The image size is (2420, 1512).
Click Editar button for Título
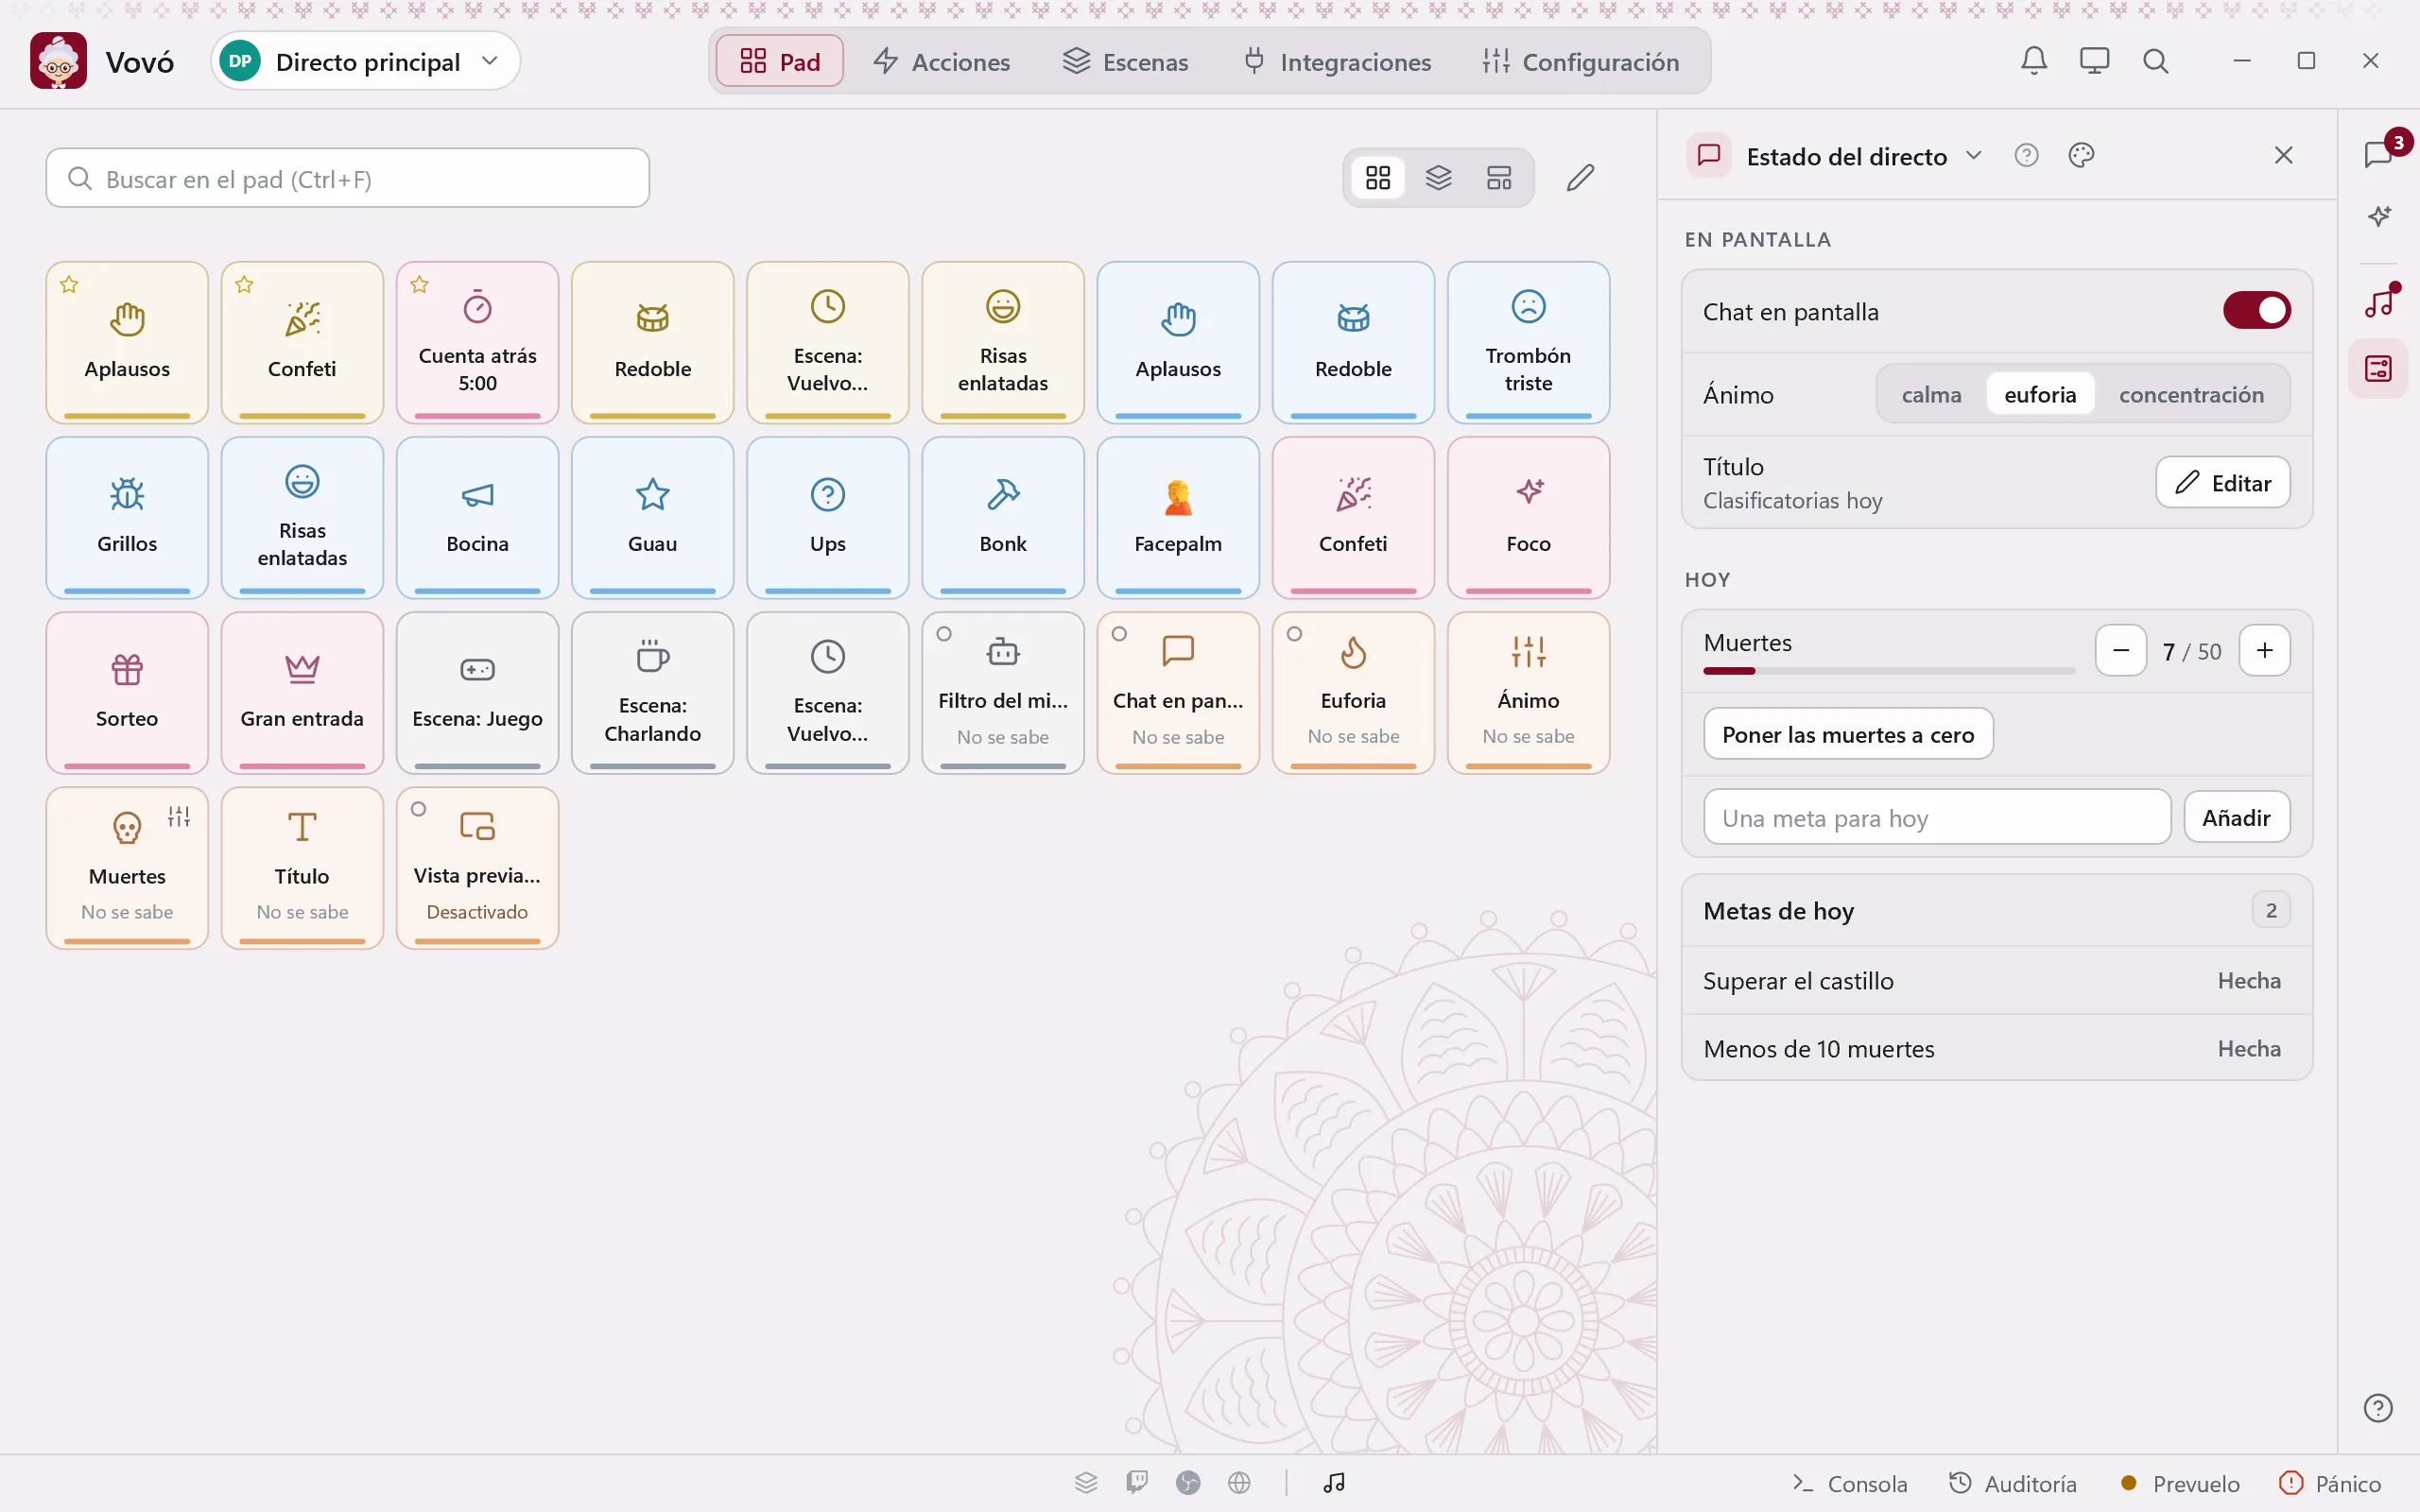tap(2222, 483)
